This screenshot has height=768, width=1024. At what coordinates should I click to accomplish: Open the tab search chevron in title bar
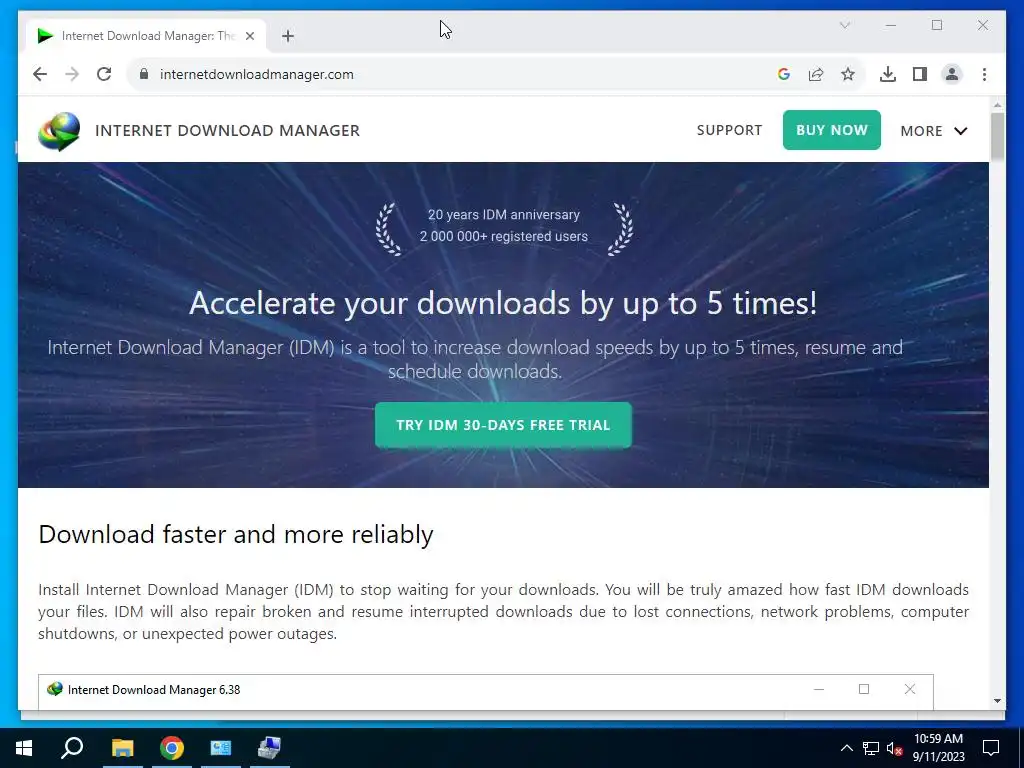tap(844, 25)
